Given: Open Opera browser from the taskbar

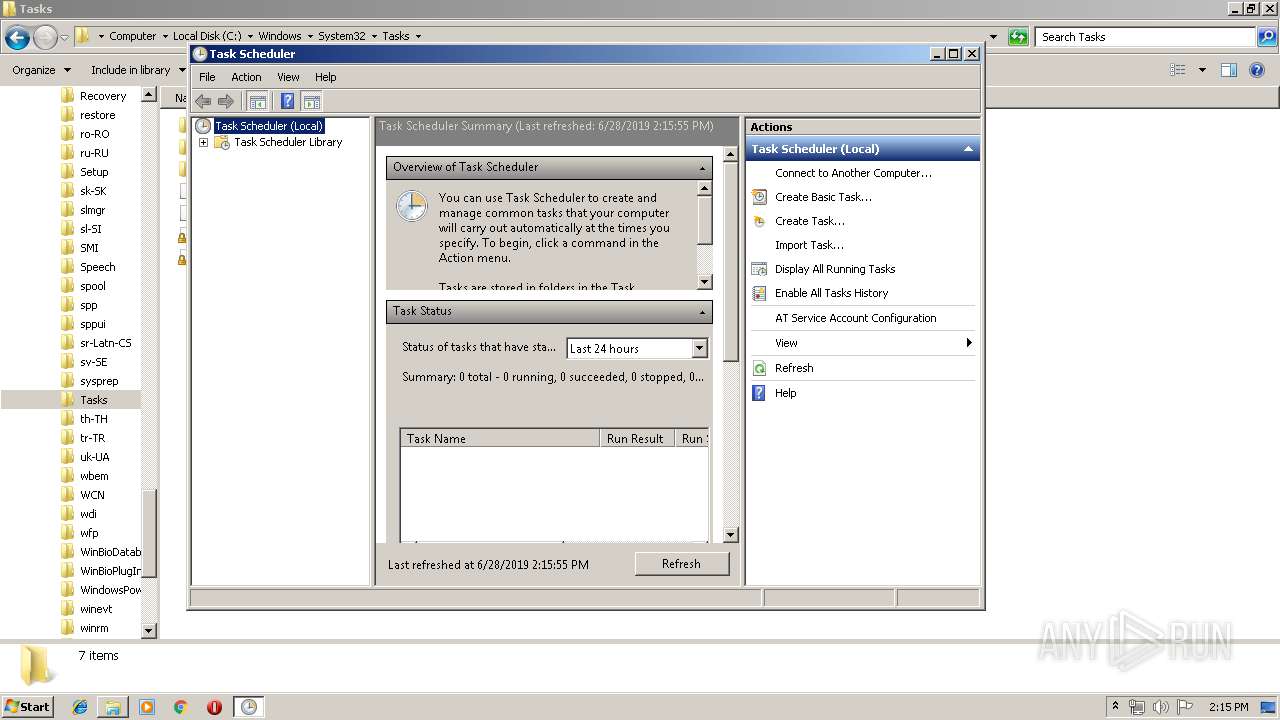Looking at the screenshot, I should 214,707.
